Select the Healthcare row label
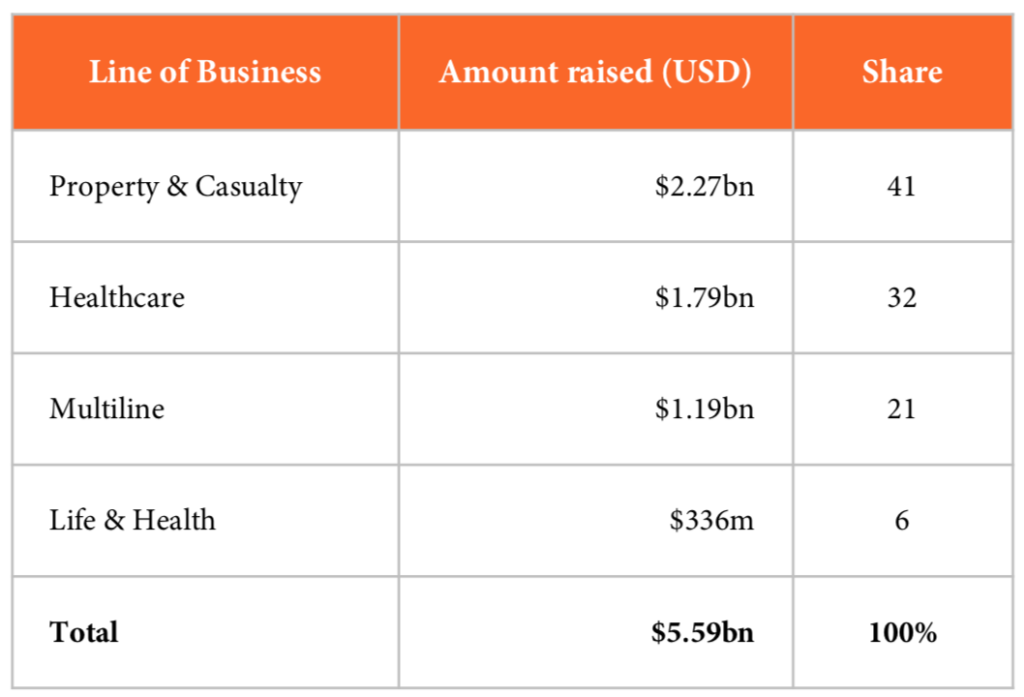The height and width of the screenshot is (697, 1024). pyautogui.click(x=117, y=297)
